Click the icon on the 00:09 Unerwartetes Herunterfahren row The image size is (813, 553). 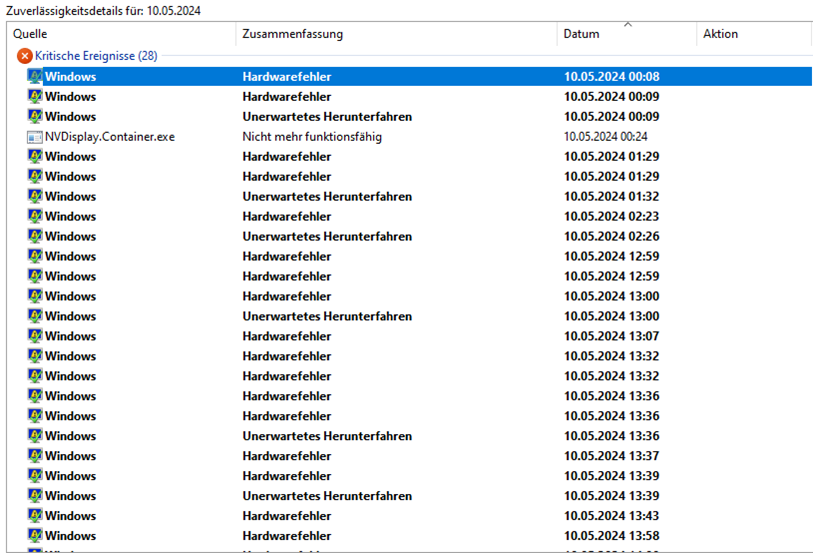35,117
